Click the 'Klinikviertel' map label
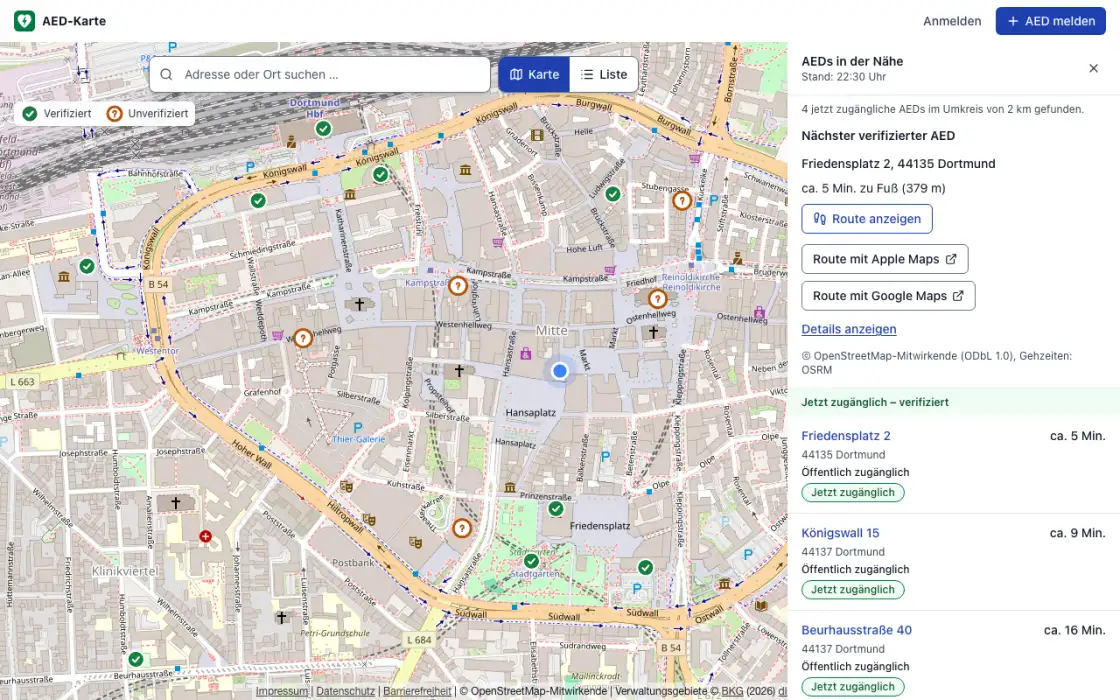The image size is (1120, 700). point(125,571)
